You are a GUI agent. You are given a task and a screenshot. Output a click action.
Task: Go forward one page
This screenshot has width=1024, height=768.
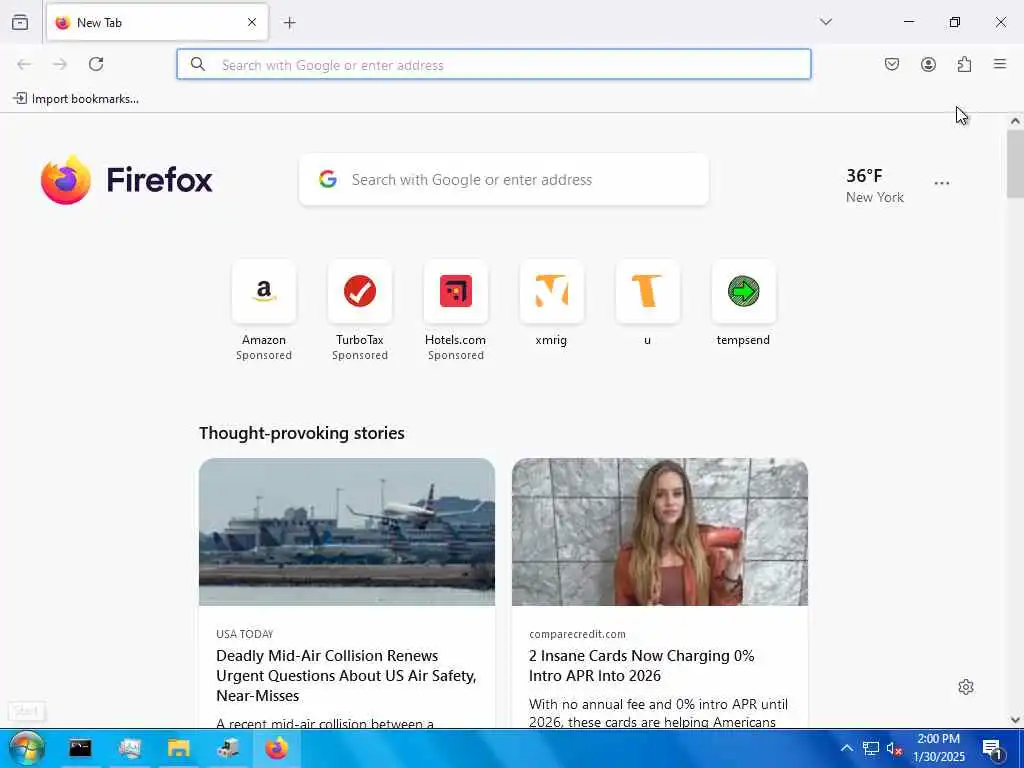pyautogui.click(x=60, y=64)
